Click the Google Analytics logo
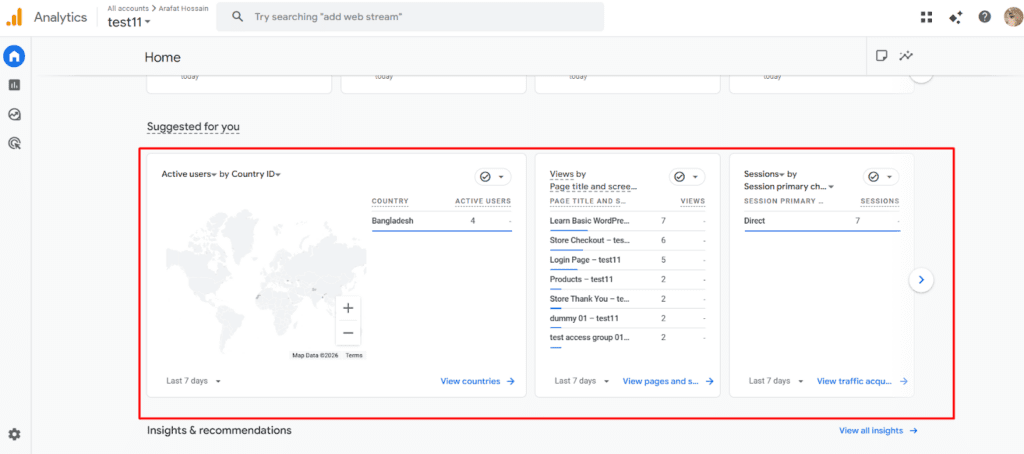The height and width of the screenshot is (454, 1024). [x=14, y=18]
